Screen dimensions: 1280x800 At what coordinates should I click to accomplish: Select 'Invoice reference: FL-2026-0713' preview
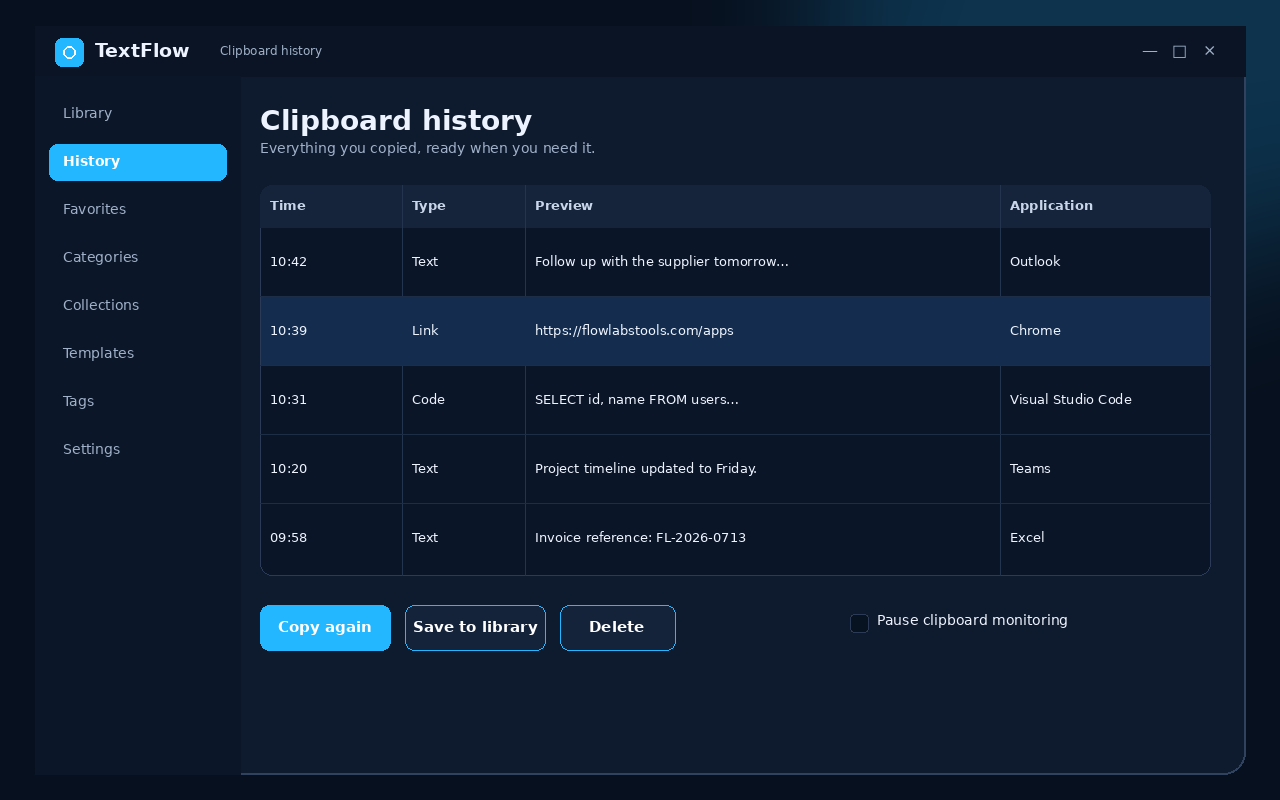[763, 539]
